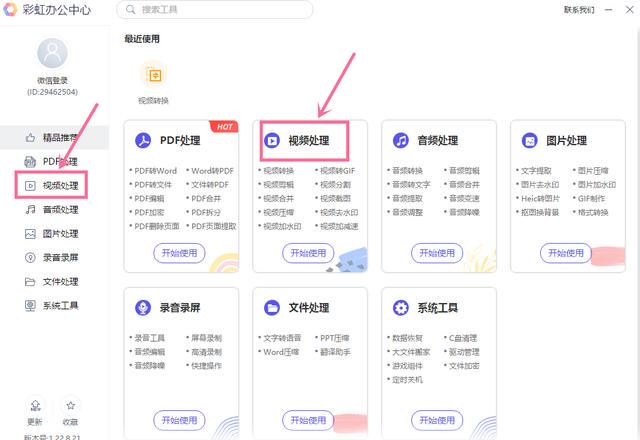Image resolution: width=640 pixels, height=440 pixels.
Task: Open 抠图换背景 in the image card
Action: pos(540,212)
